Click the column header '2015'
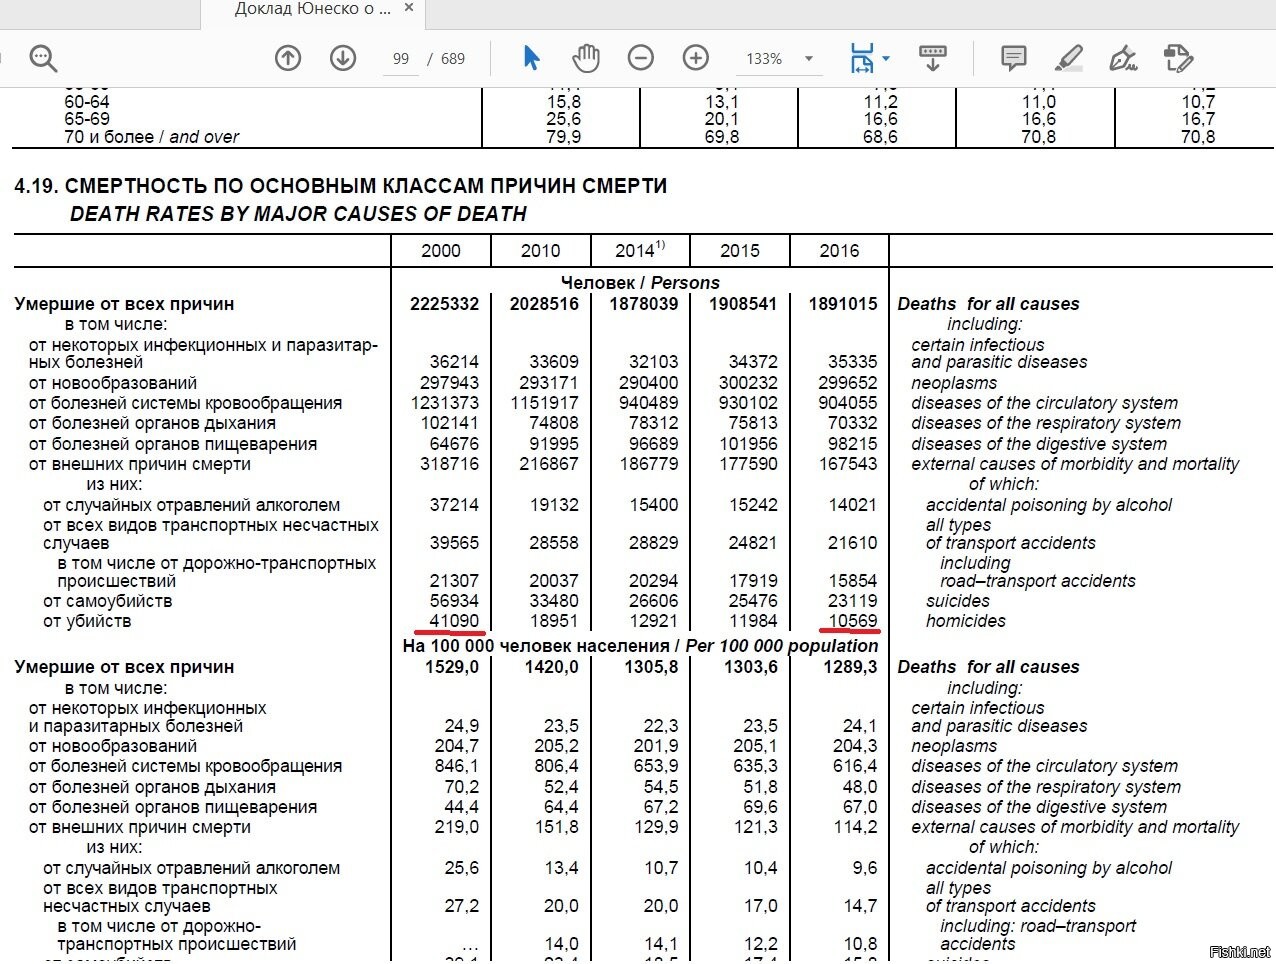 pyautogui.click(x=739, y=251)
